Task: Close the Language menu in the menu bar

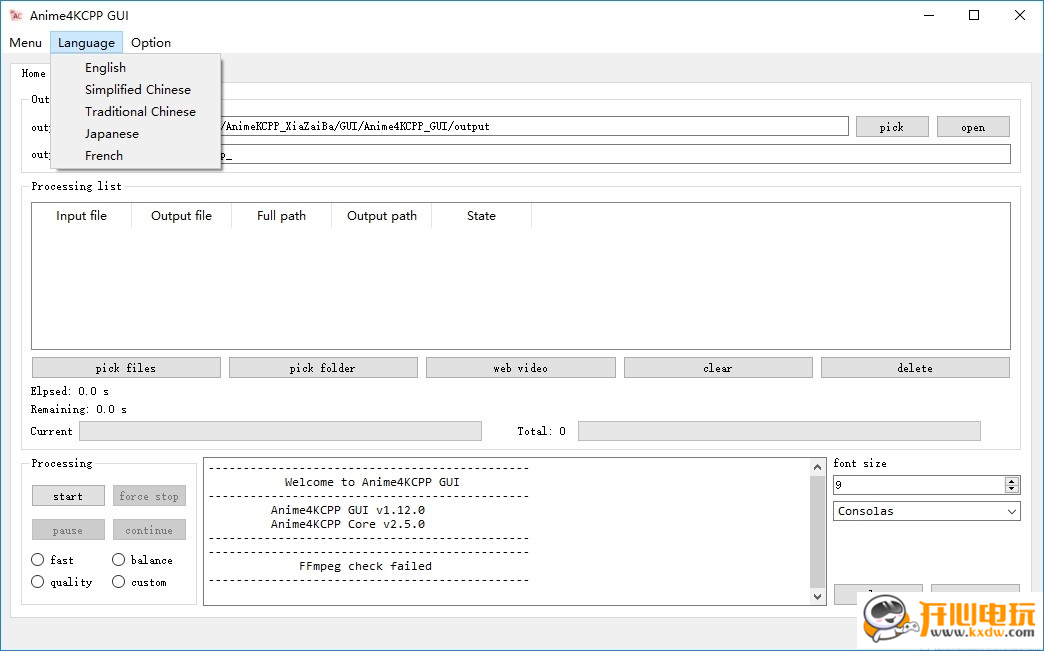Action: (86, 43)
